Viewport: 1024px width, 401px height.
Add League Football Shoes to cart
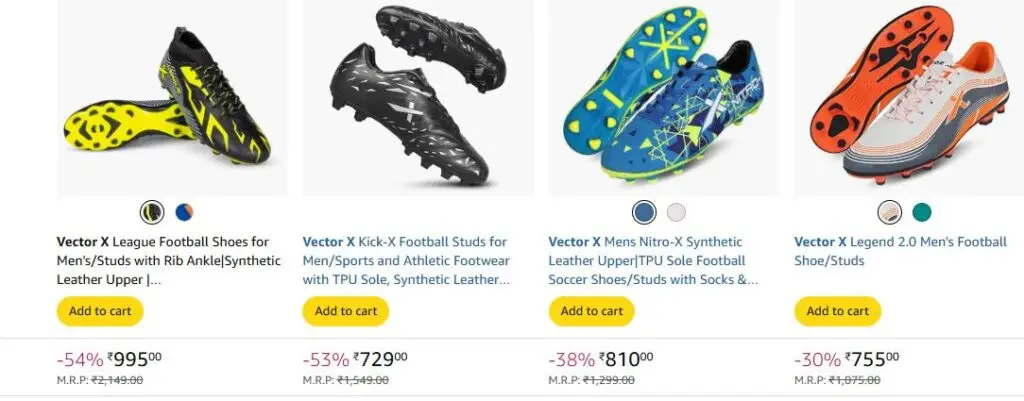point(100,311)
